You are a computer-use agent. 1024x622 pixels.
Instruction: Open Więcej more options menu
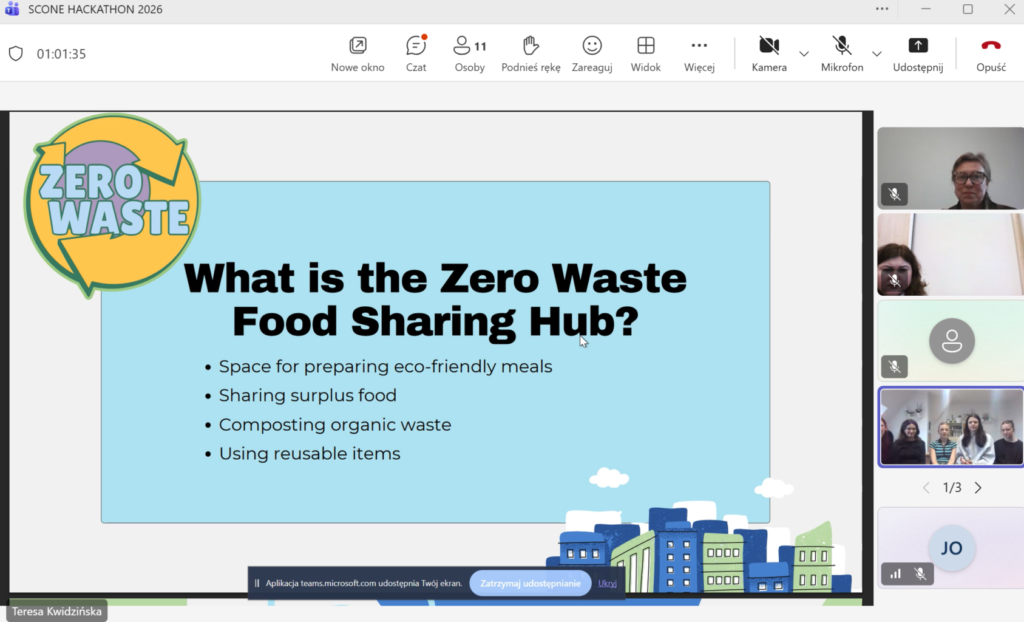pos(699,53)
